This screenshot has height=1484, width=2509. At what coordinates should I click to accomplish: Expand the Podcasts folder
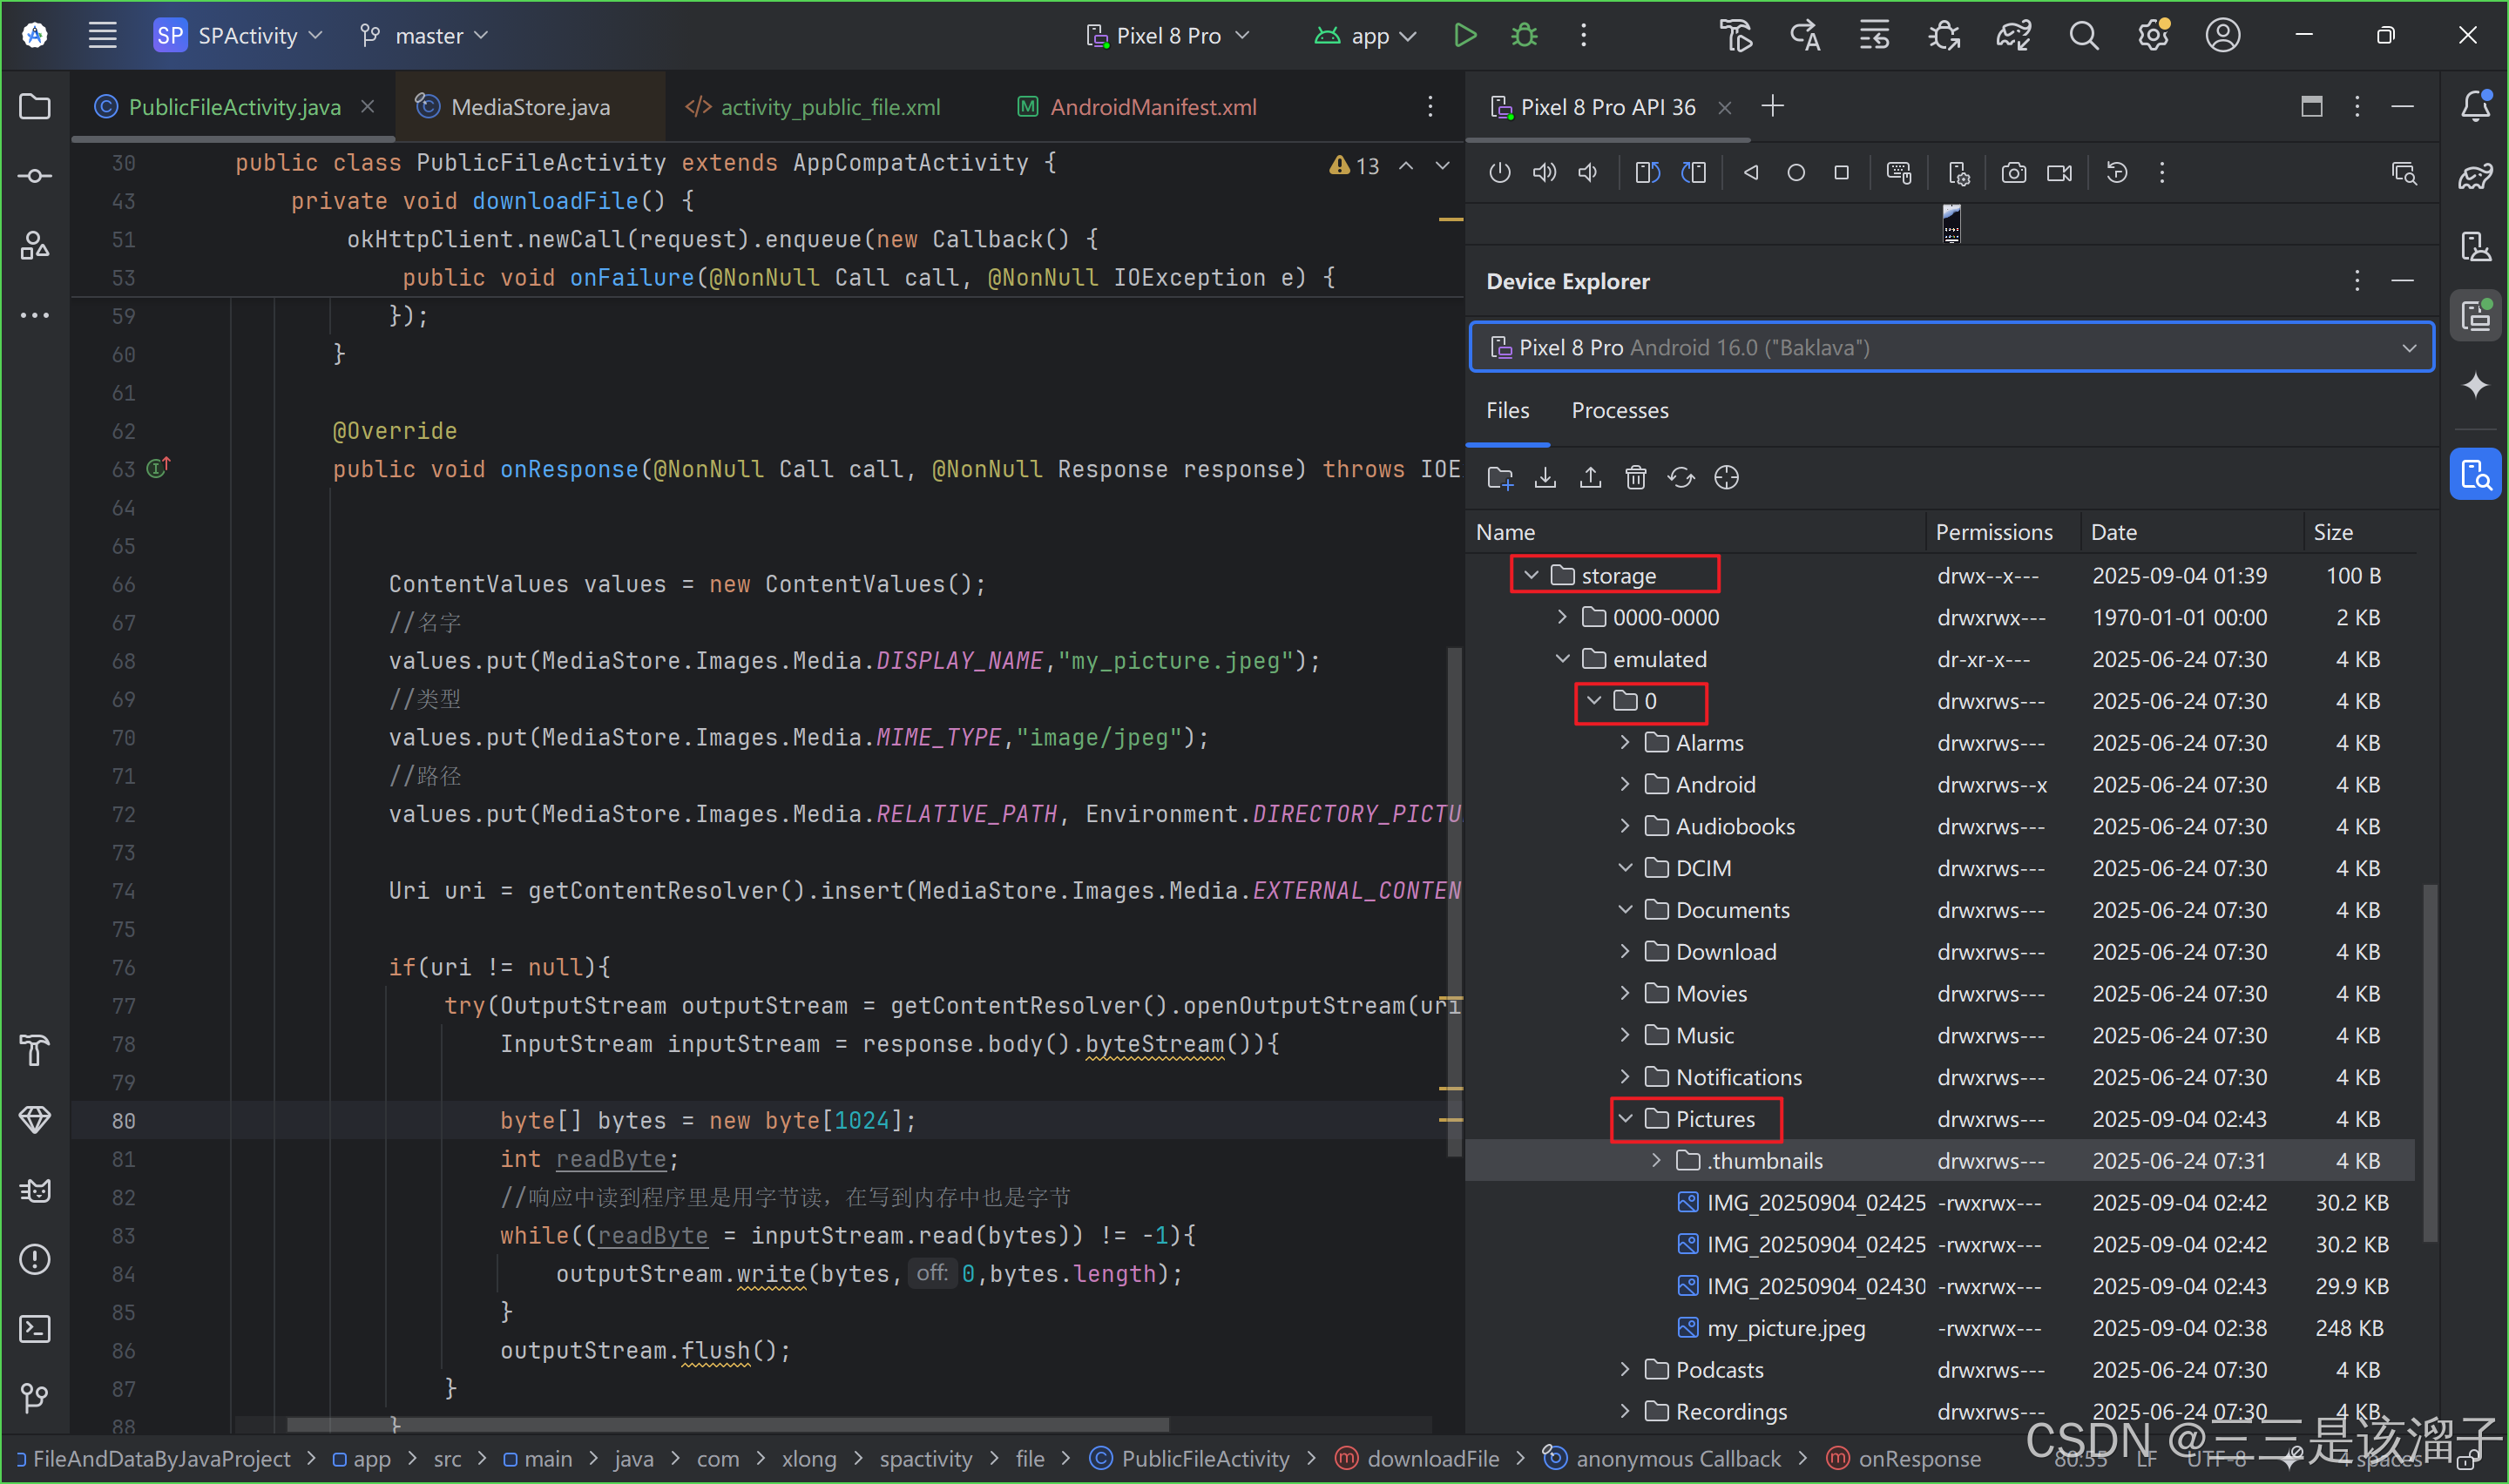[x=1626, y=1370]
